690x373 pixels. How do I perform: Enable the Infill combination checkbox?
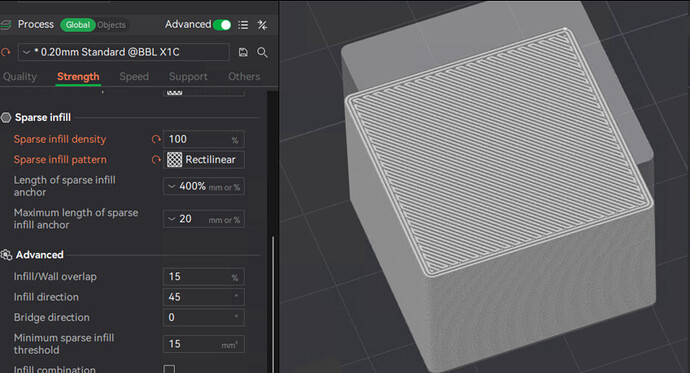169,369
